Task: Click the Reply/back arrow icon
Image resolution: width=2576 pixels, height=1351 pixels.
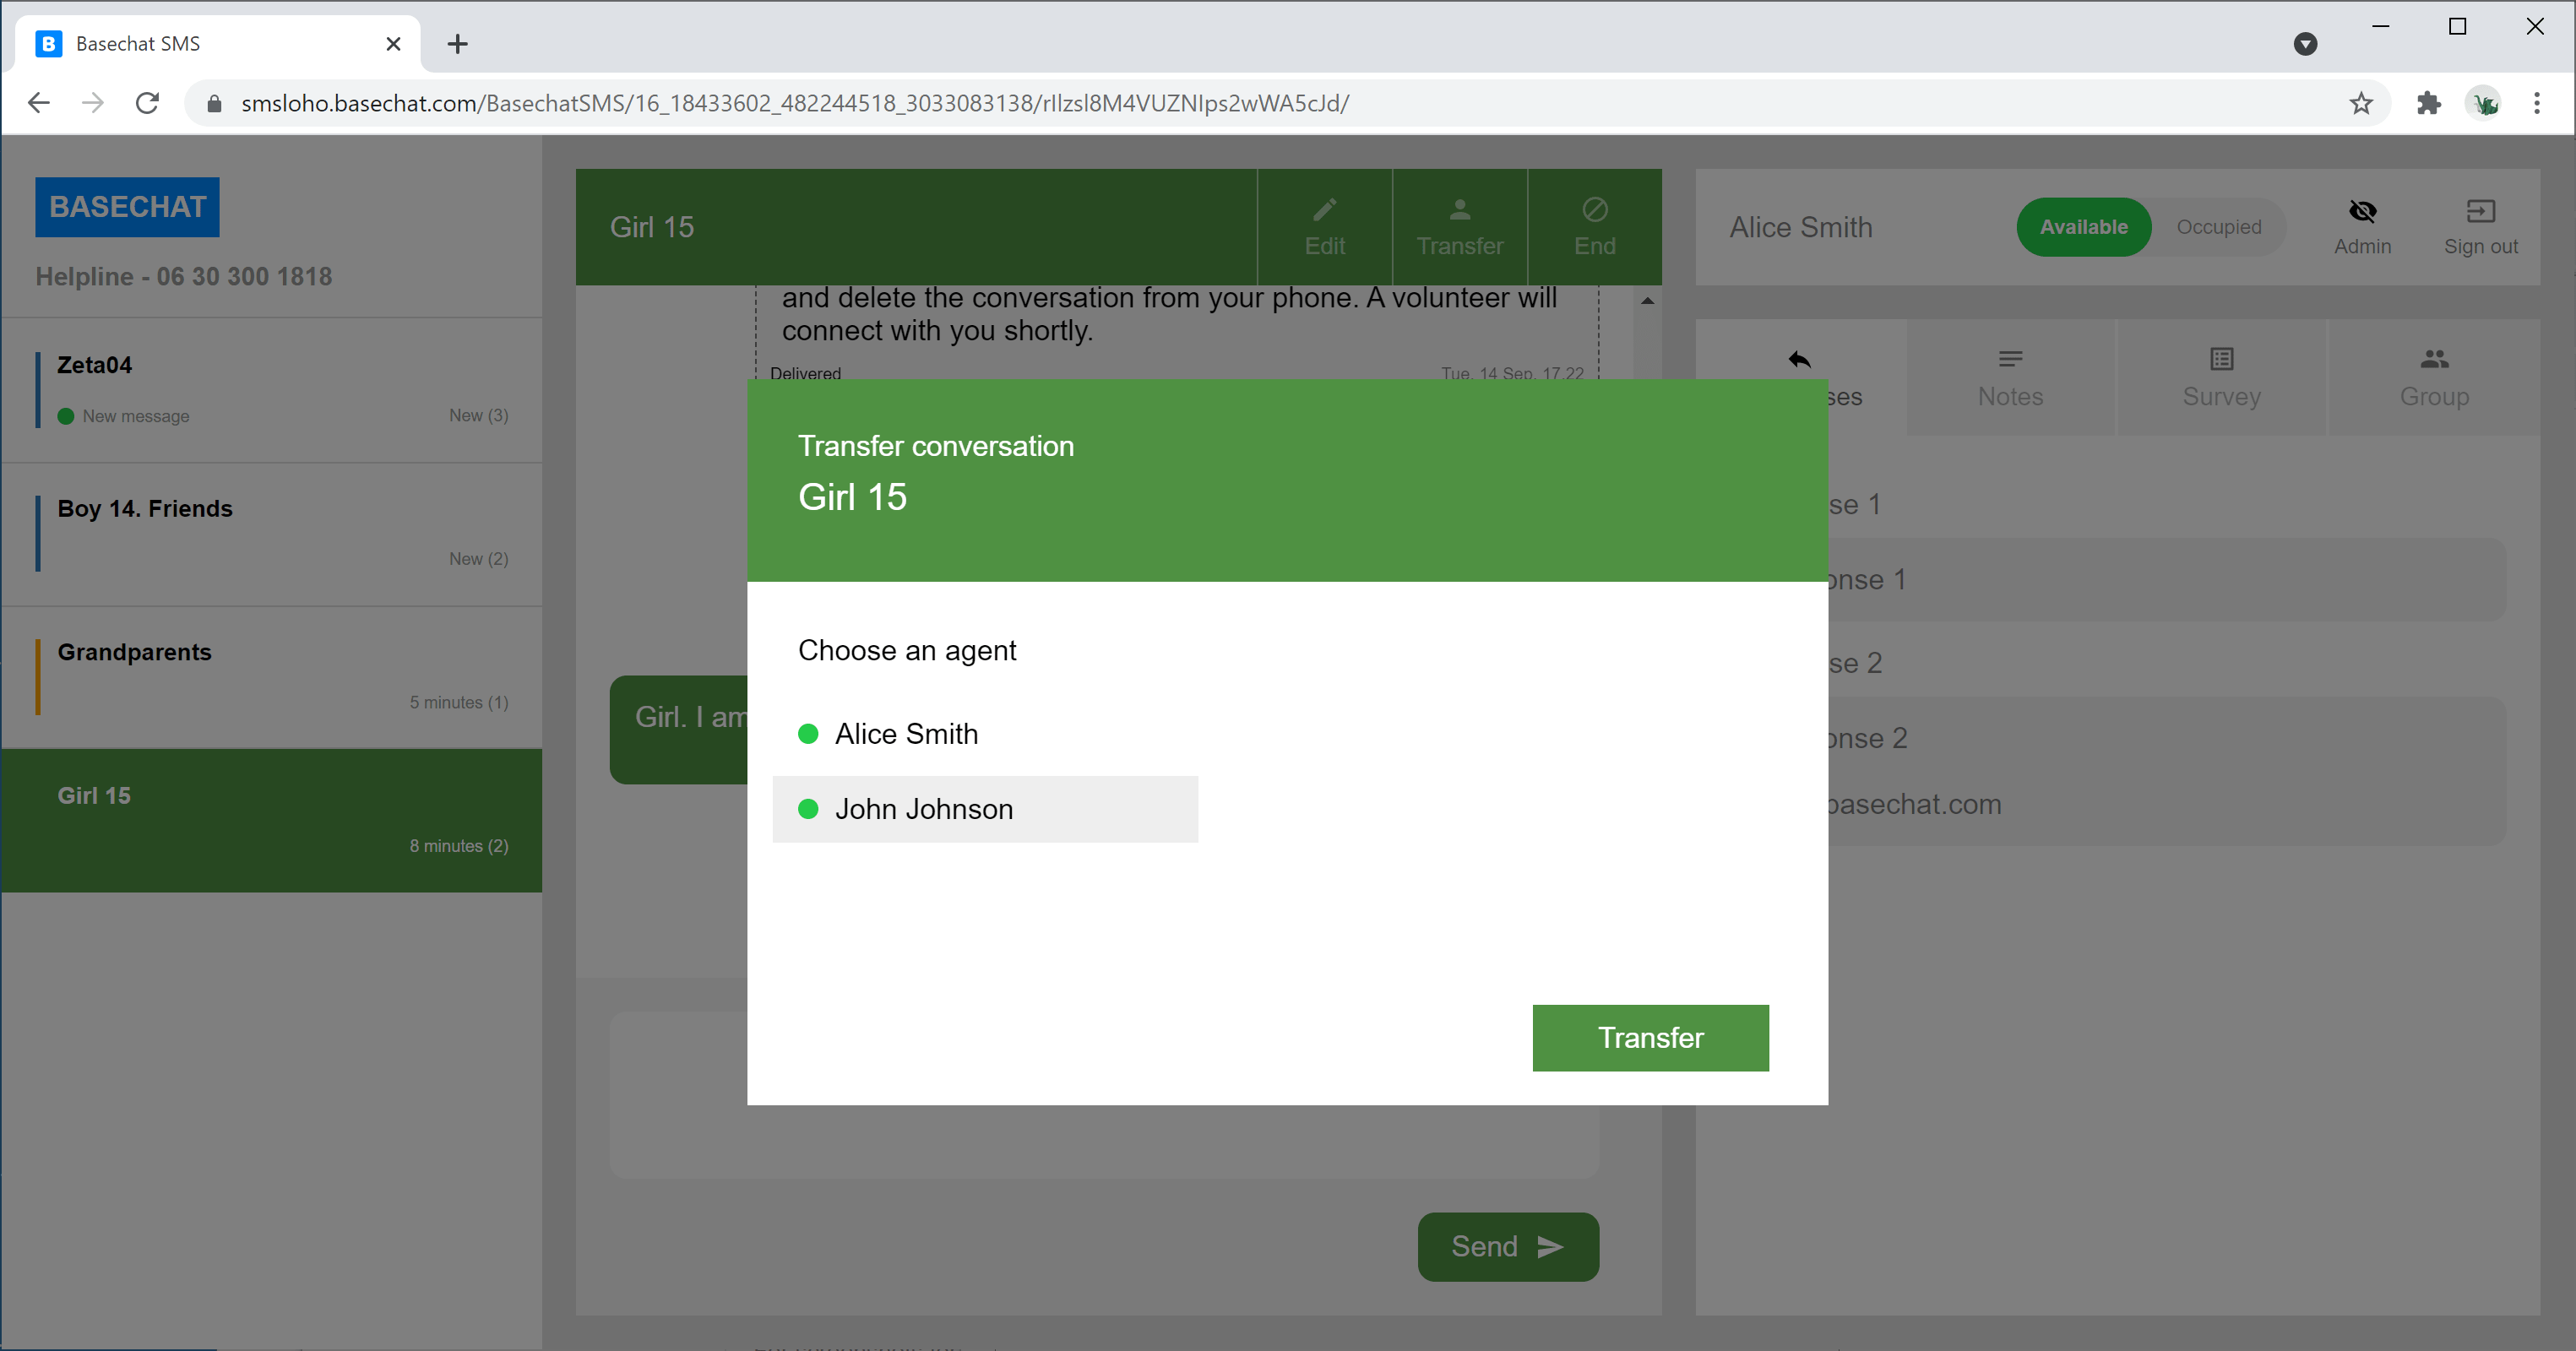Action: tap(1799, 360)
